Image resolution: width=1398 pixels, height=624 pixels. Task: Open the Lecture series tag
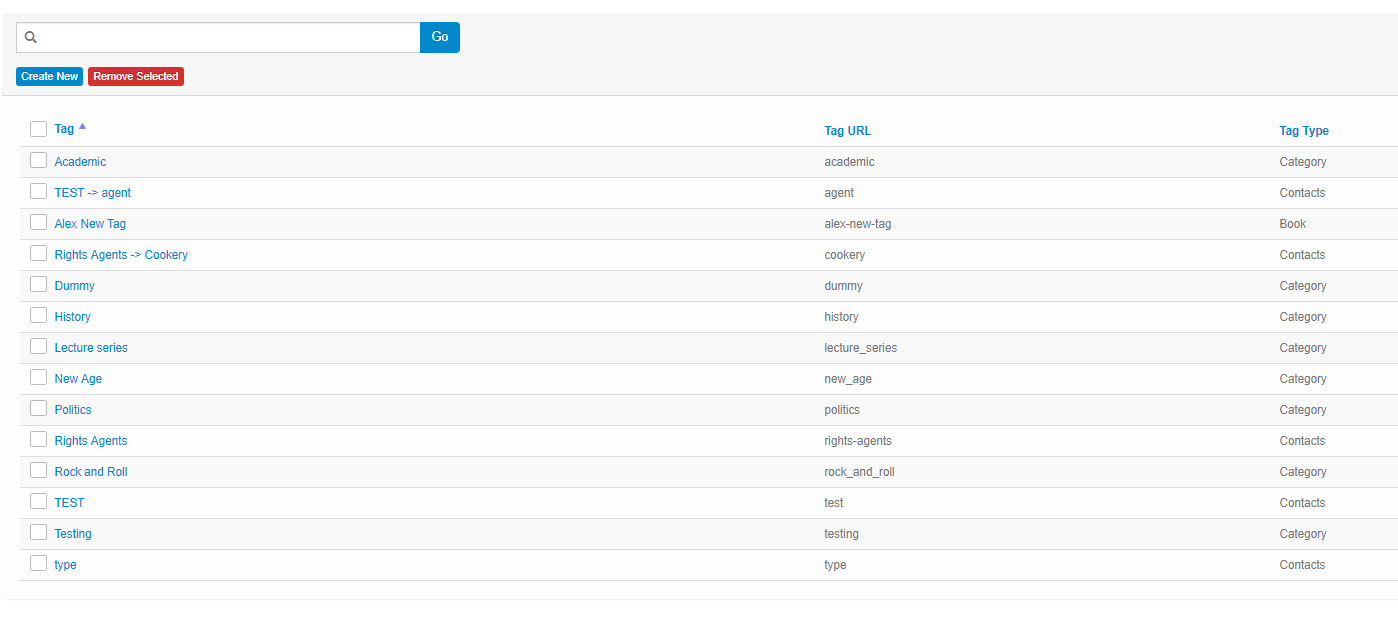91,348
